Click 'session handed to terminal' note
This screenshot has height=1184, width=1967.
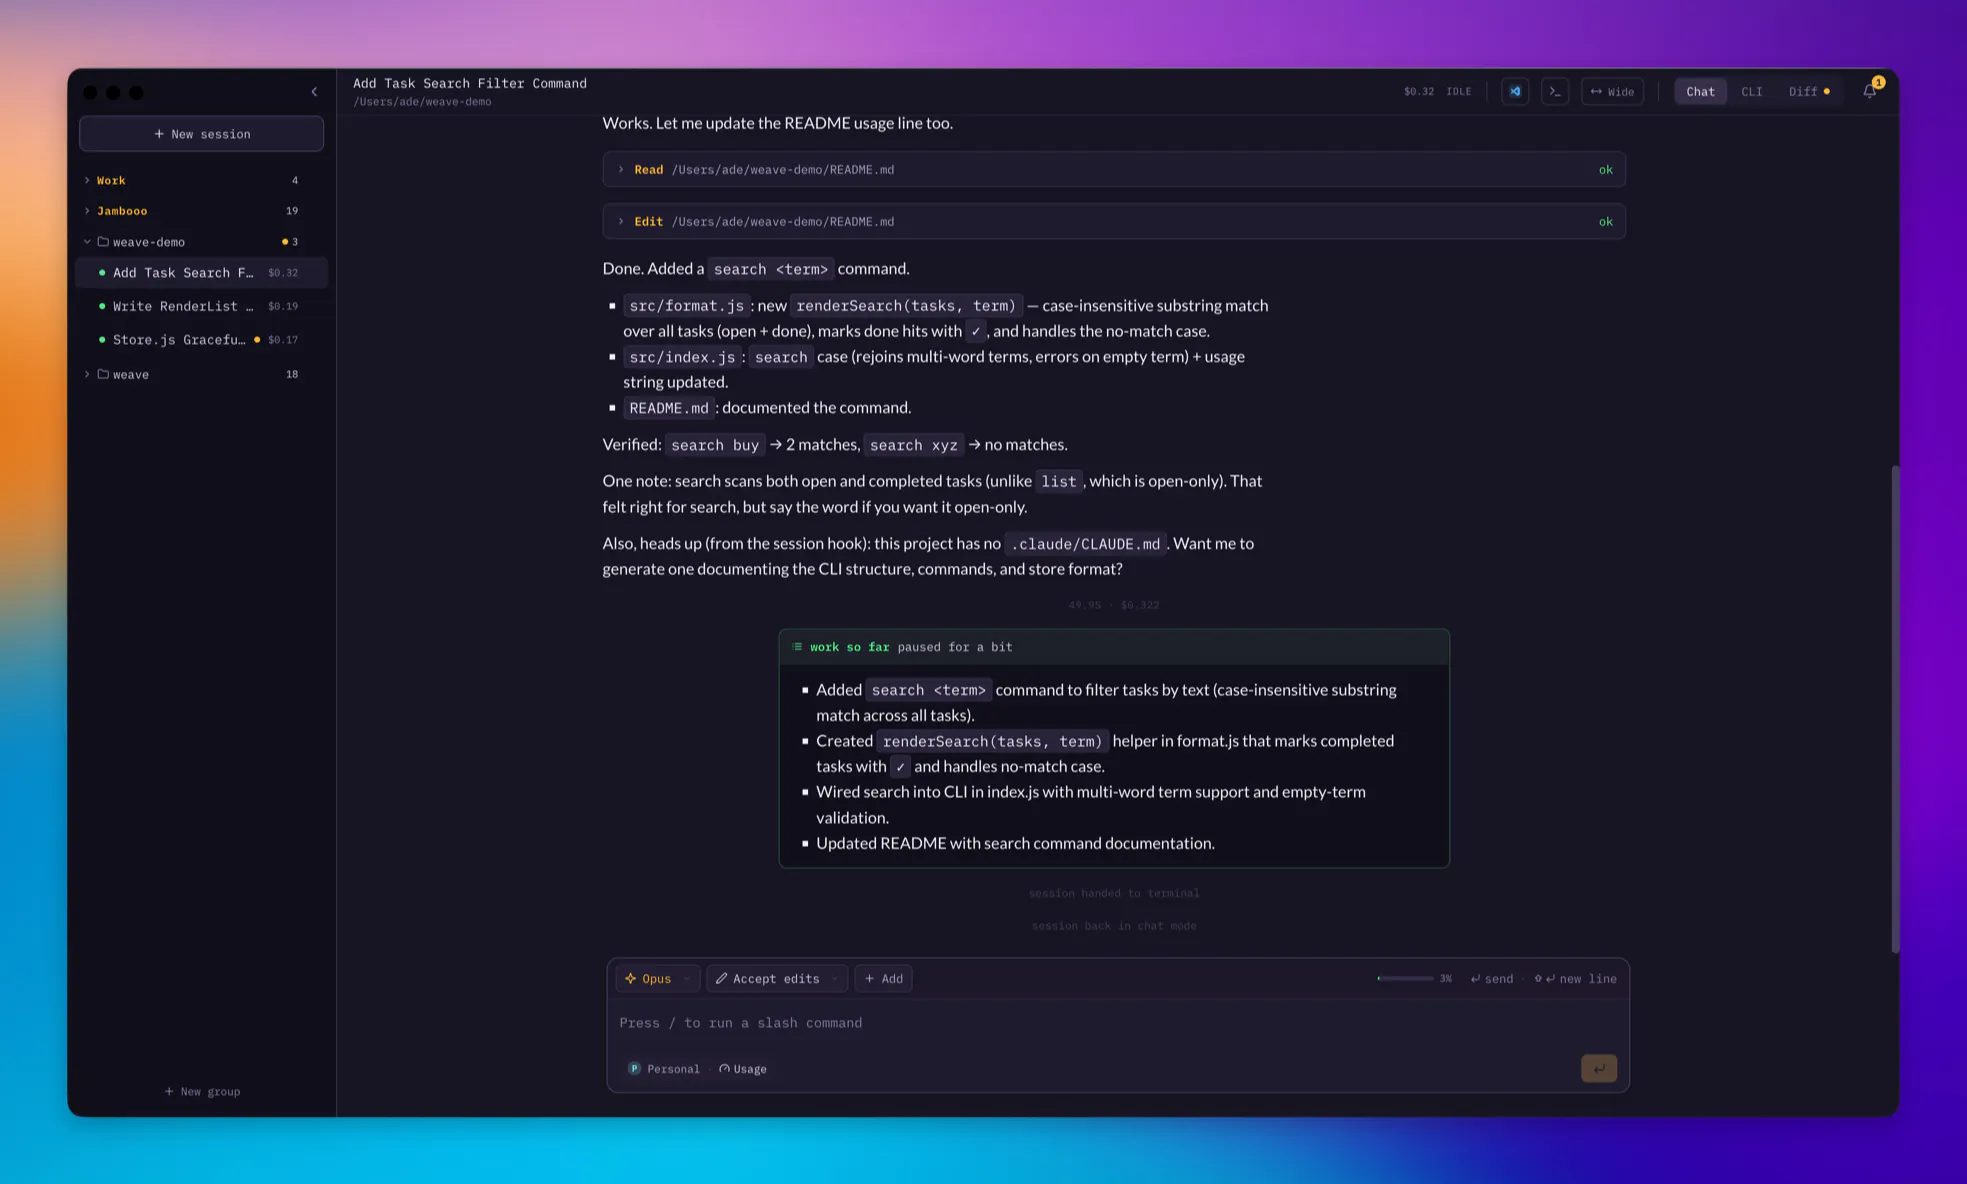coord(1113,893)
